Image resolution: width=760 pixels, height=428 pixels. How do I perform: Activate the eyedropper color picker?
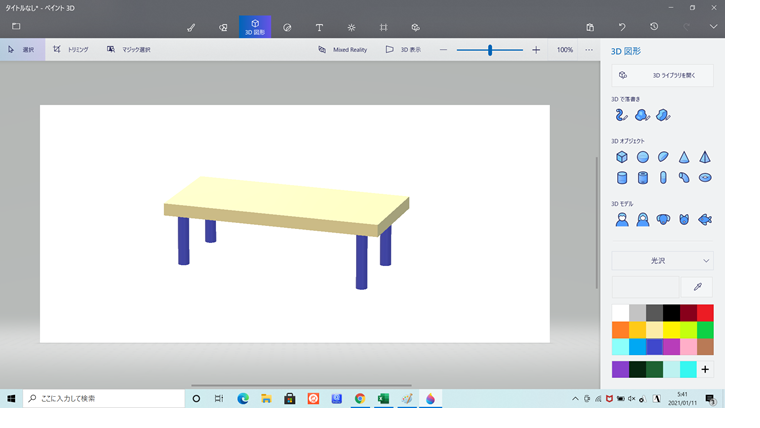(x=697, y=287)
